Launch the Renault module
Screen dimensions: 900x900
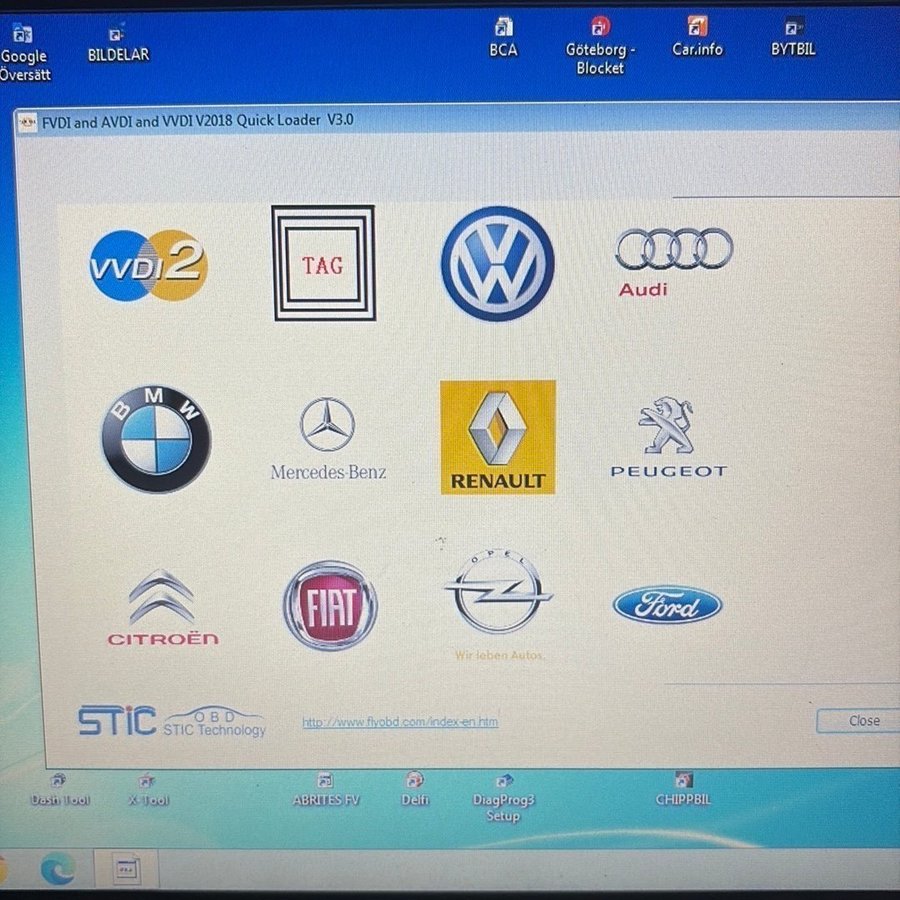pos(498,437)
